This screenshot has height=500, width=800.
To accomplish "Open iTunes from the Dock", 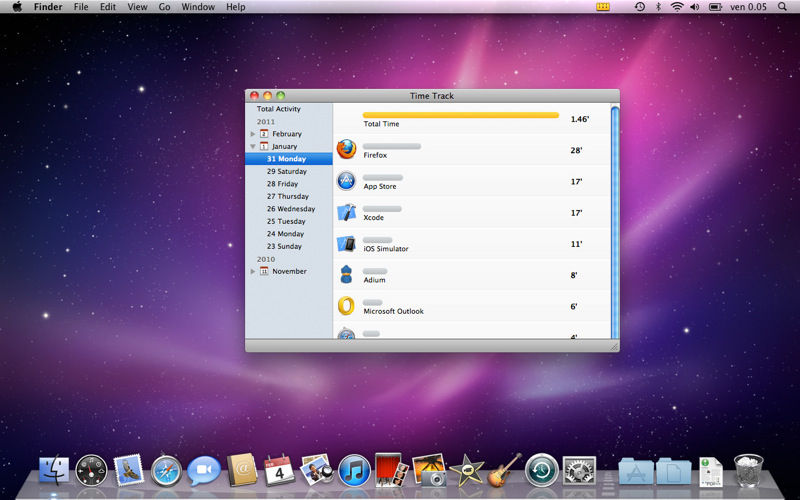I will (x=355, y=470).
